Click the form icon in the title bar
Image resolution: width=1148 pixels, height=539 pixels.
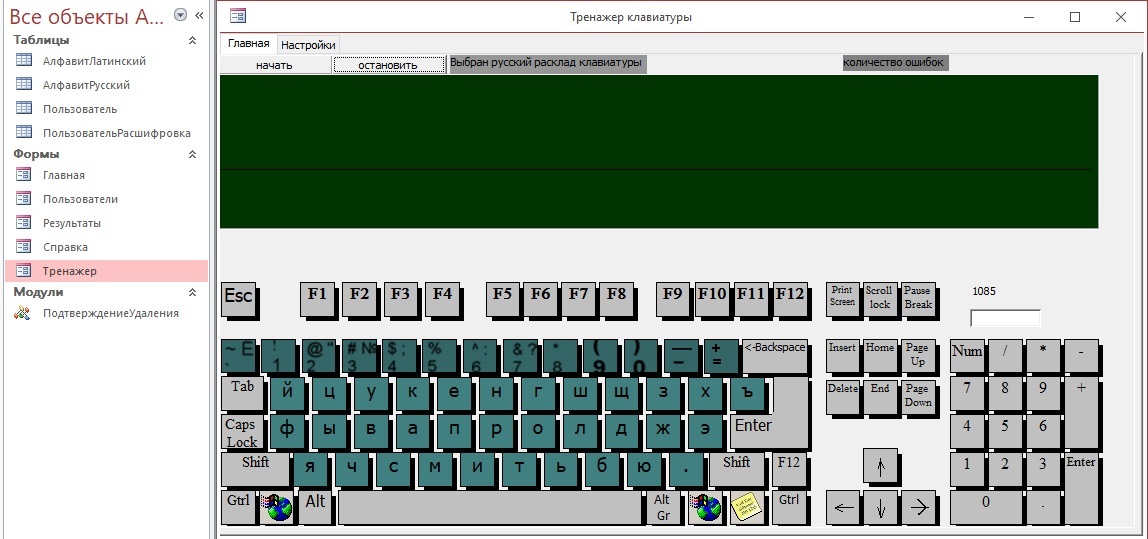click(237, 16)
